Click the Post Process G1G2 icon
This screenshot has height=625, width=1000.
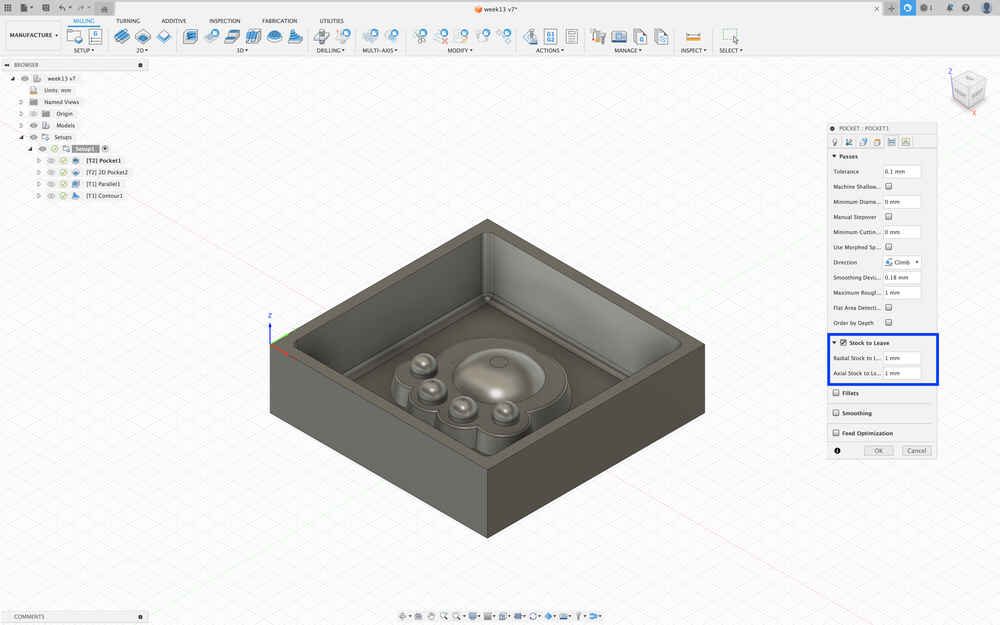pos(550,36)
